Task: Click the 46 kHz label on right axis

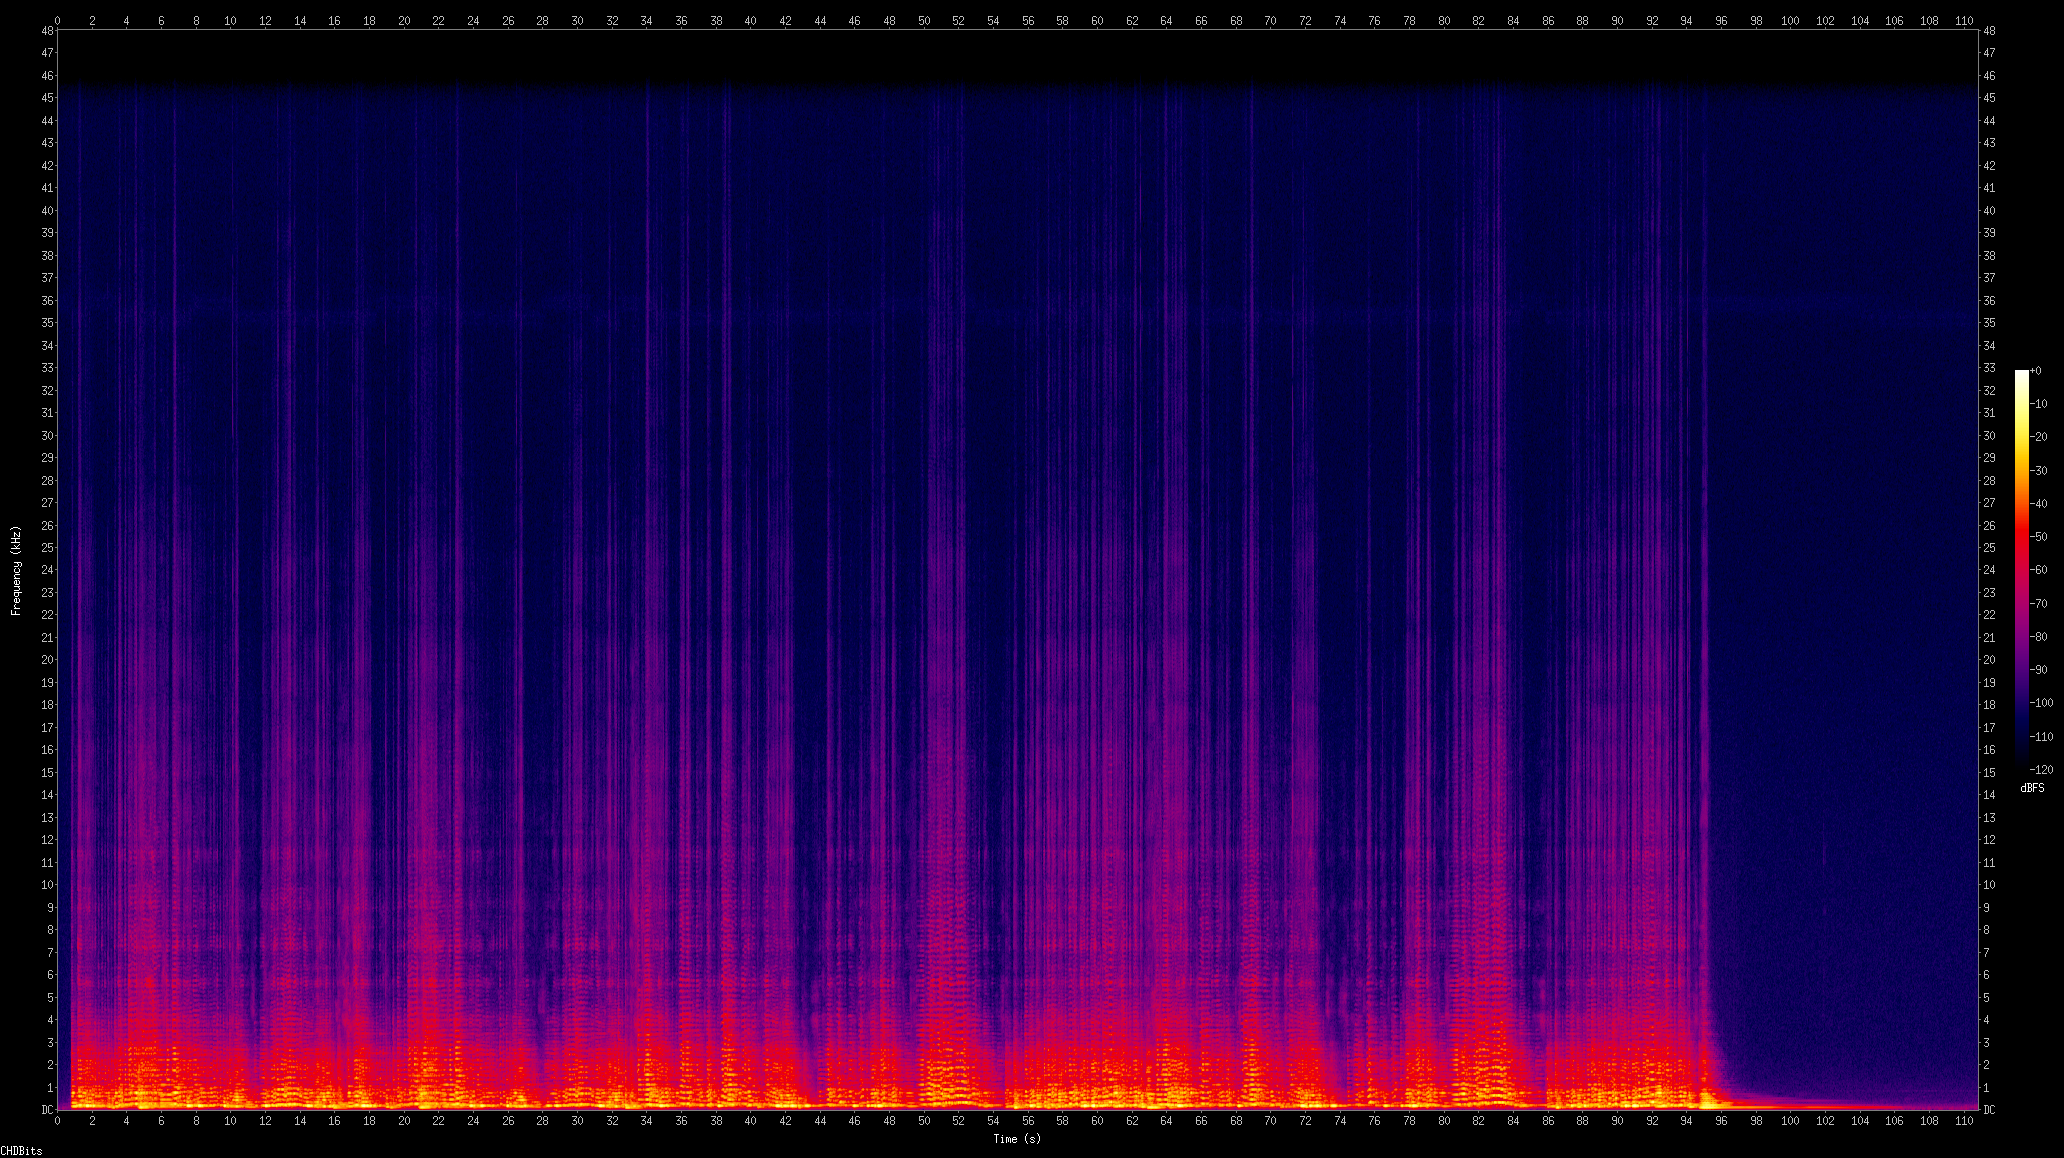Action: [1989, 76]
